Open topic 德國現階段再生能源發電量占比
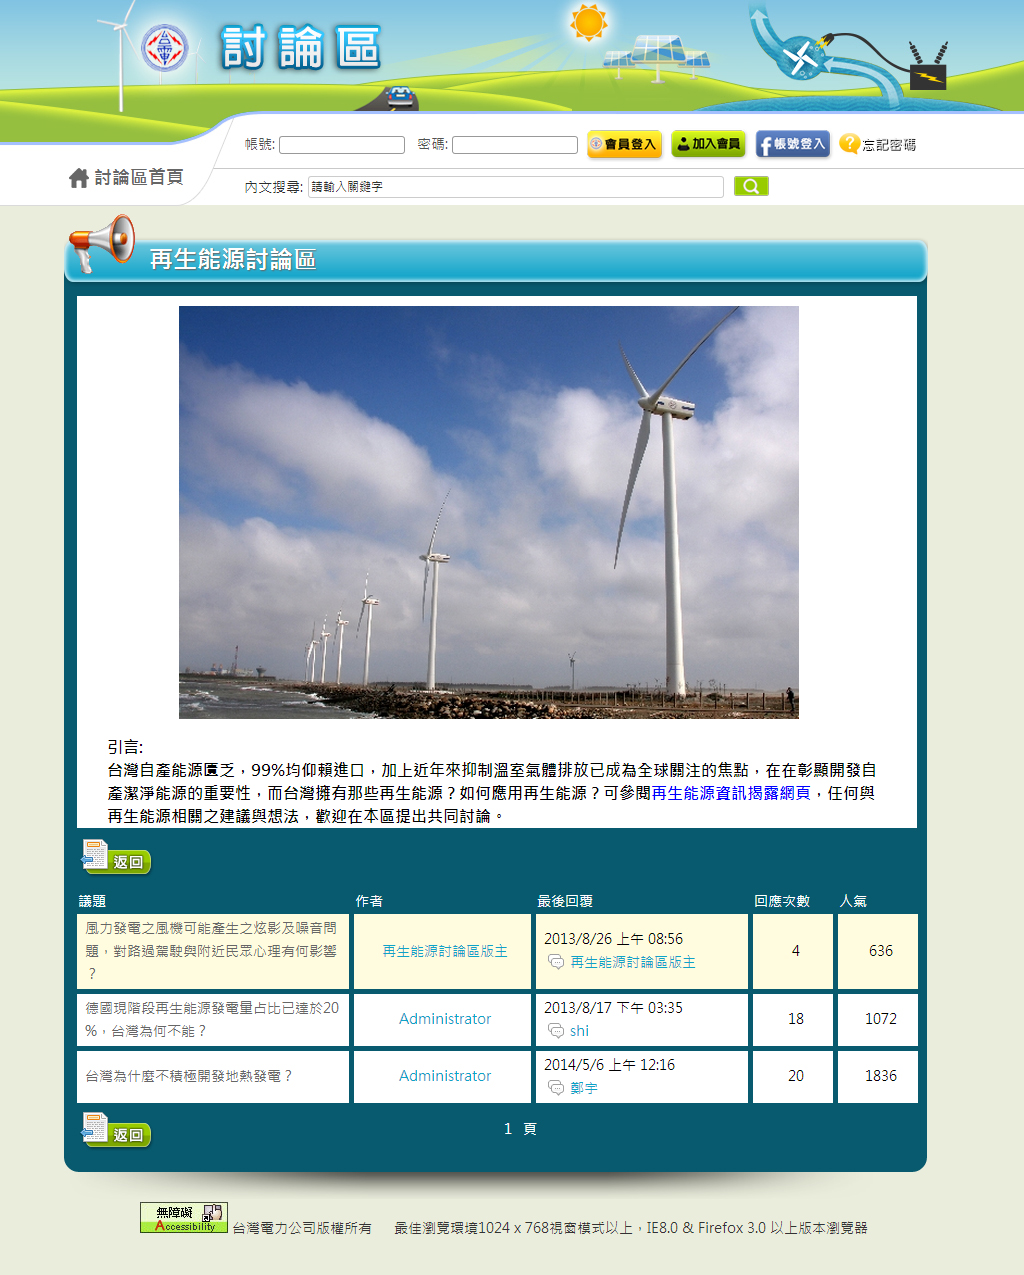This screenshot has height=1275, width=1024. 212,1019
